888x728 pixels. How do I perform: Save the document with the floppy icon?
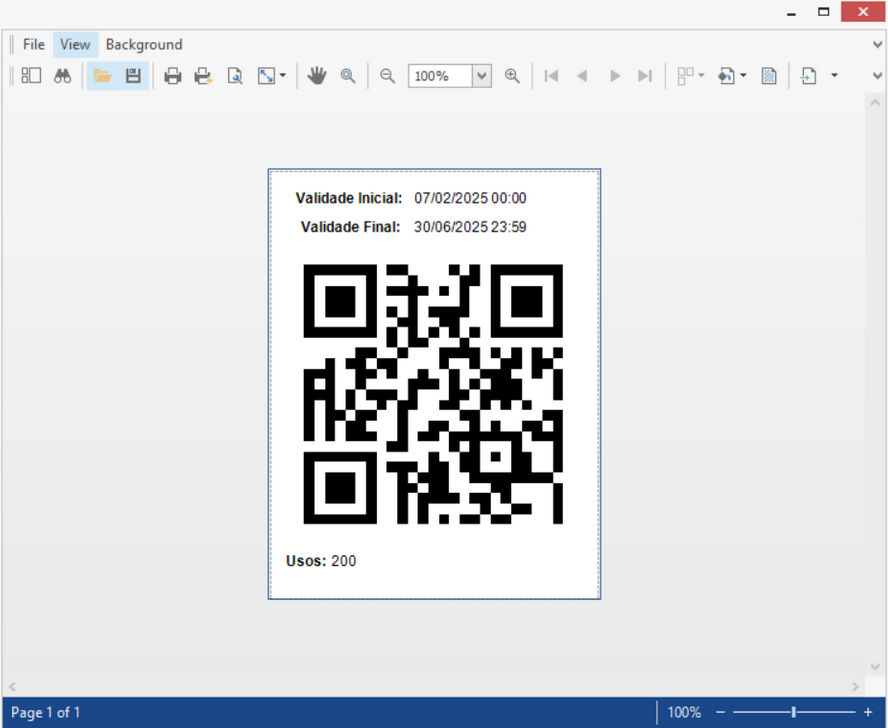(x=133, y=75)
